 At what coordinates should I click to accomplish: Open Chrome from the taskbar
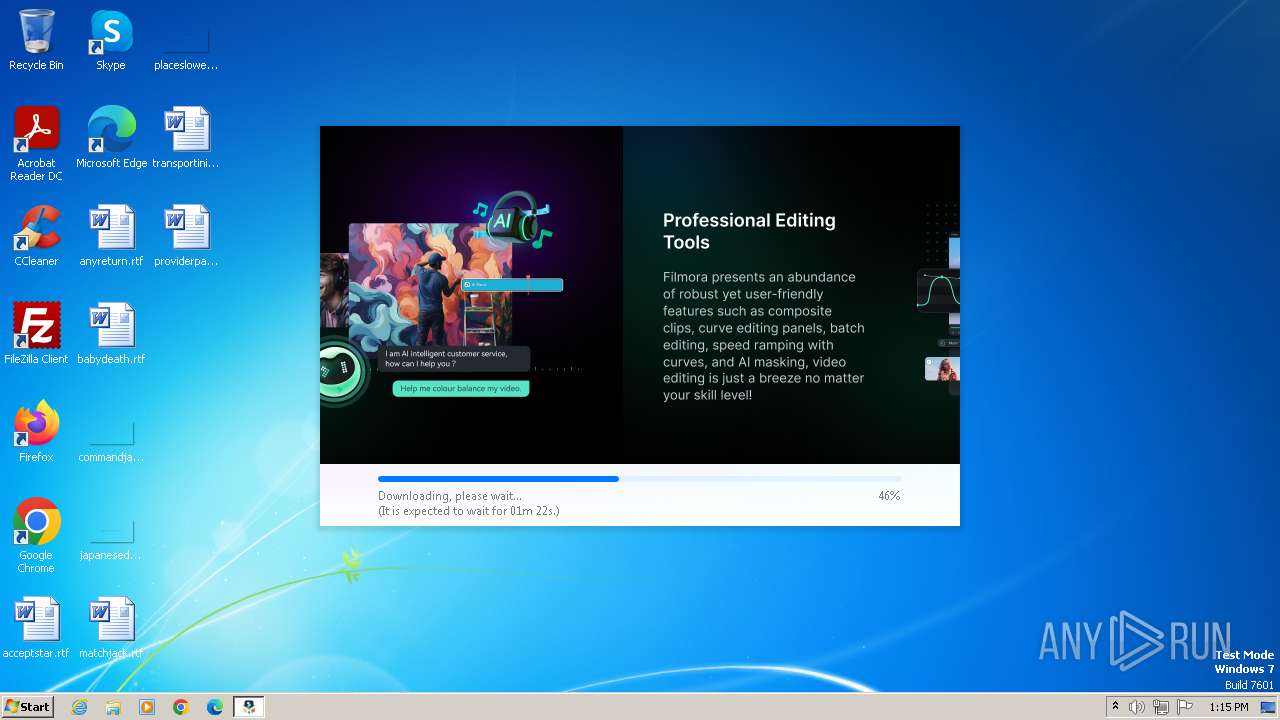click(x=181, y=707)
